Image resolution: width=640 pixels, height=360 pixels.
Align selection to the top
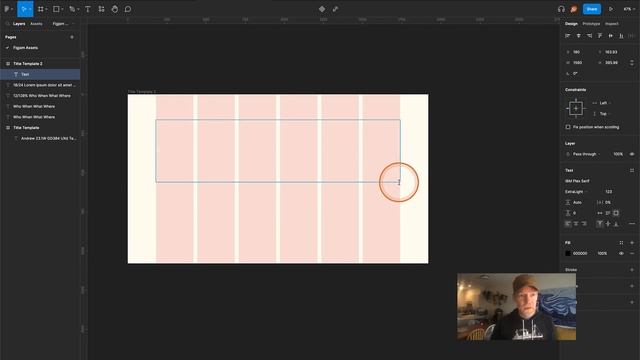click(600, 36)
